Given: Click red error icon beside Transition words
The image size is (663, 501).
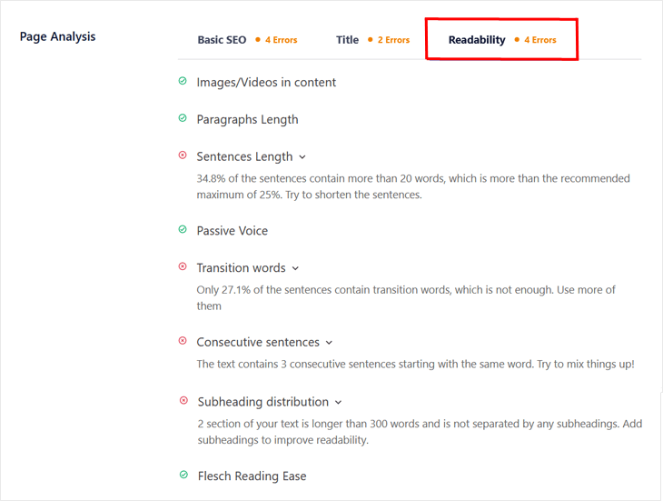Looking at the screenshot, I should pos(182,267).
